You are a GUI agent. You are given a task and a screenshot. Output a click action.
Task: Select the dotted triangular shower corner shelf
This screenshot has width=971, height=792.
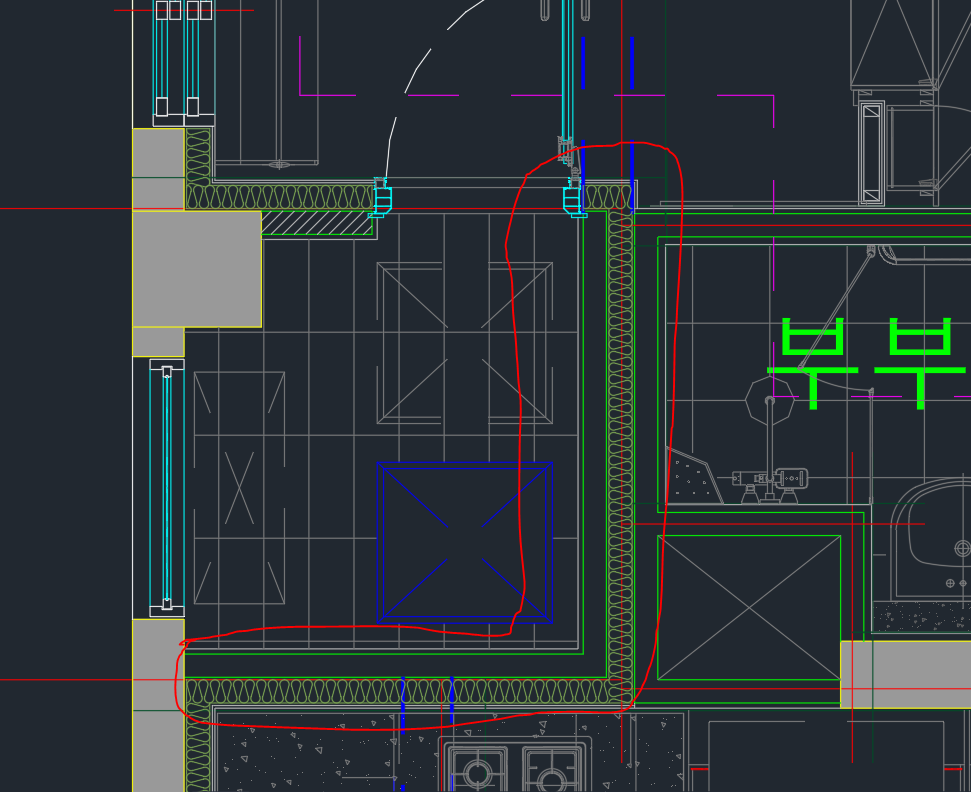pos(692,478)
